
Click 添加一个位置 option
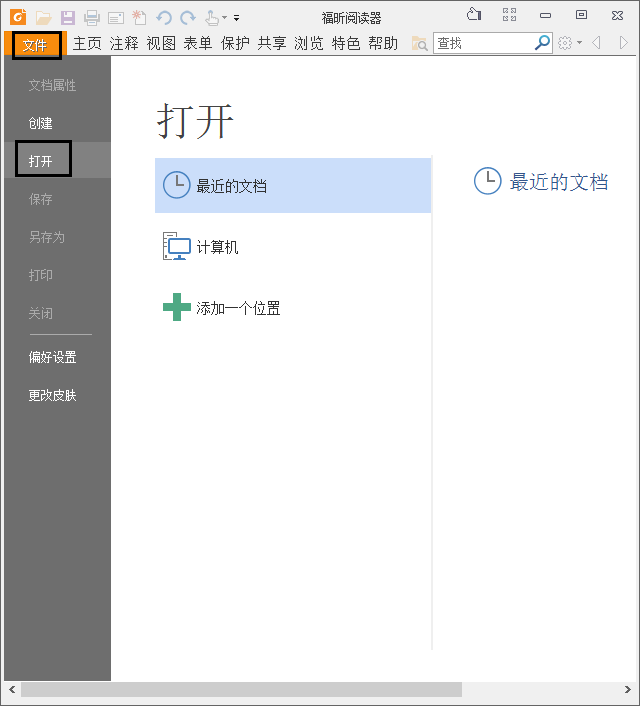pos(238,308)
